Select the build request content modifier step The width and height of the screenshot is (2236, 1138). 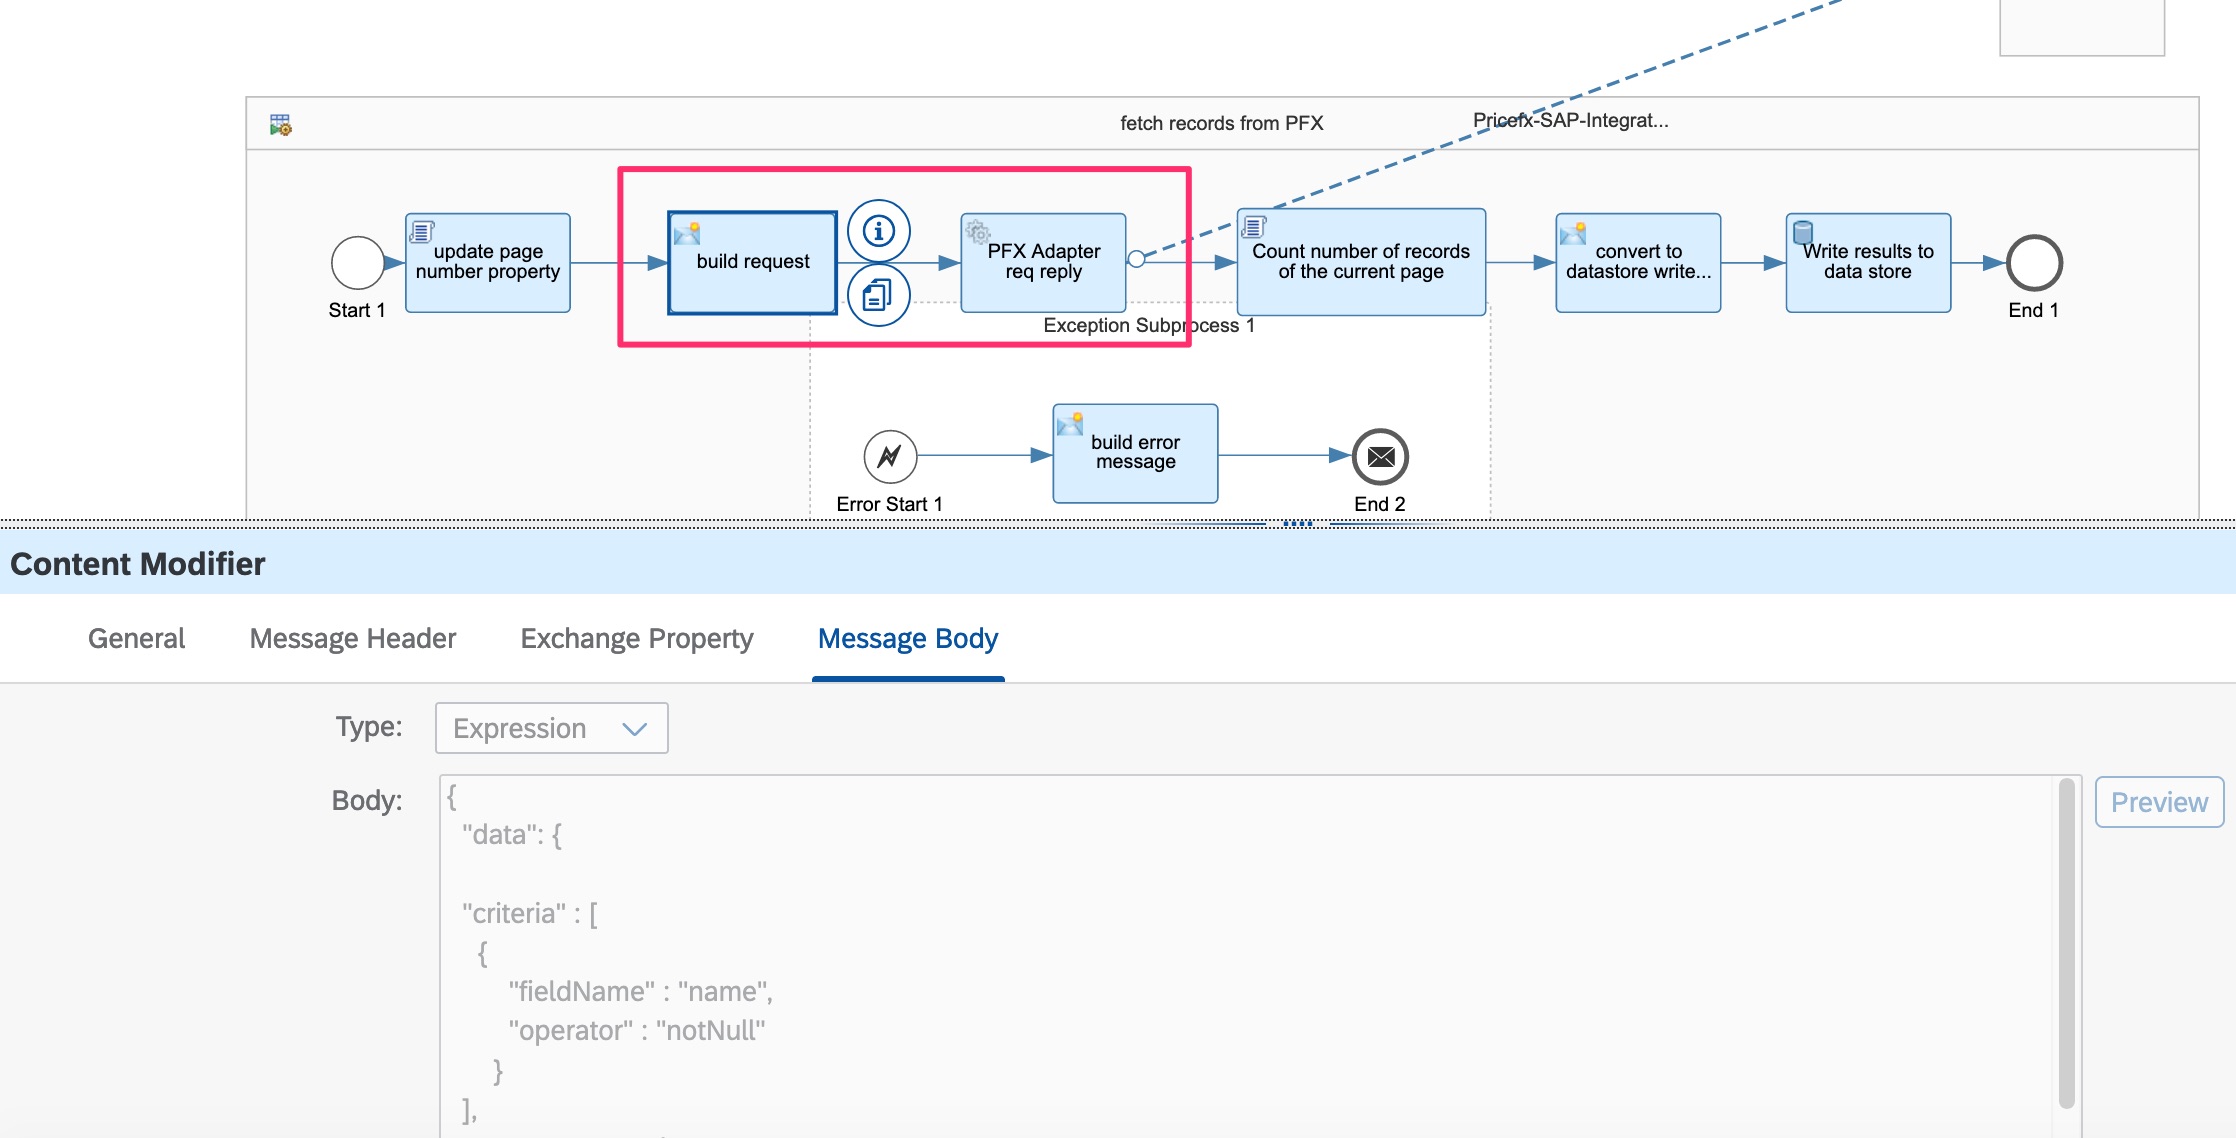[752, 263]
